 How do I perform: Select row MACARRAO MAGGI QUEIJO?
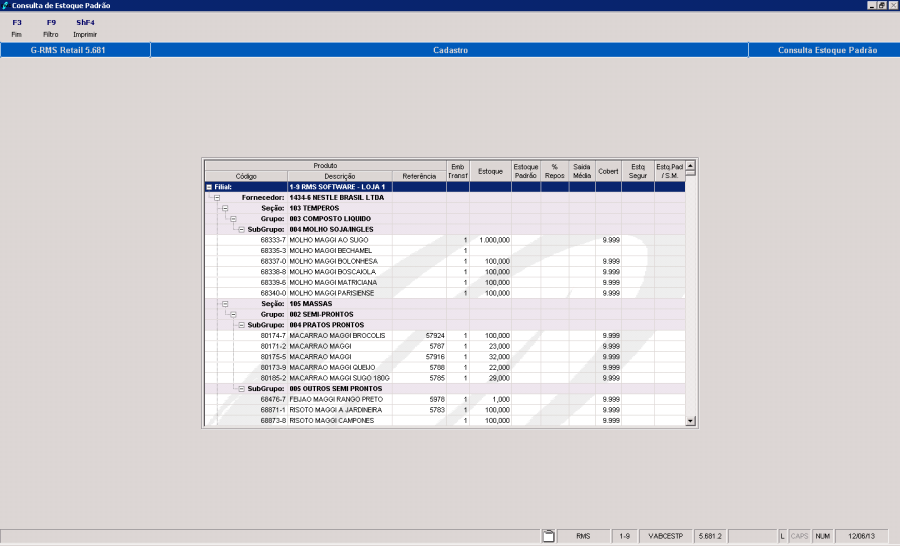point(445,367)
